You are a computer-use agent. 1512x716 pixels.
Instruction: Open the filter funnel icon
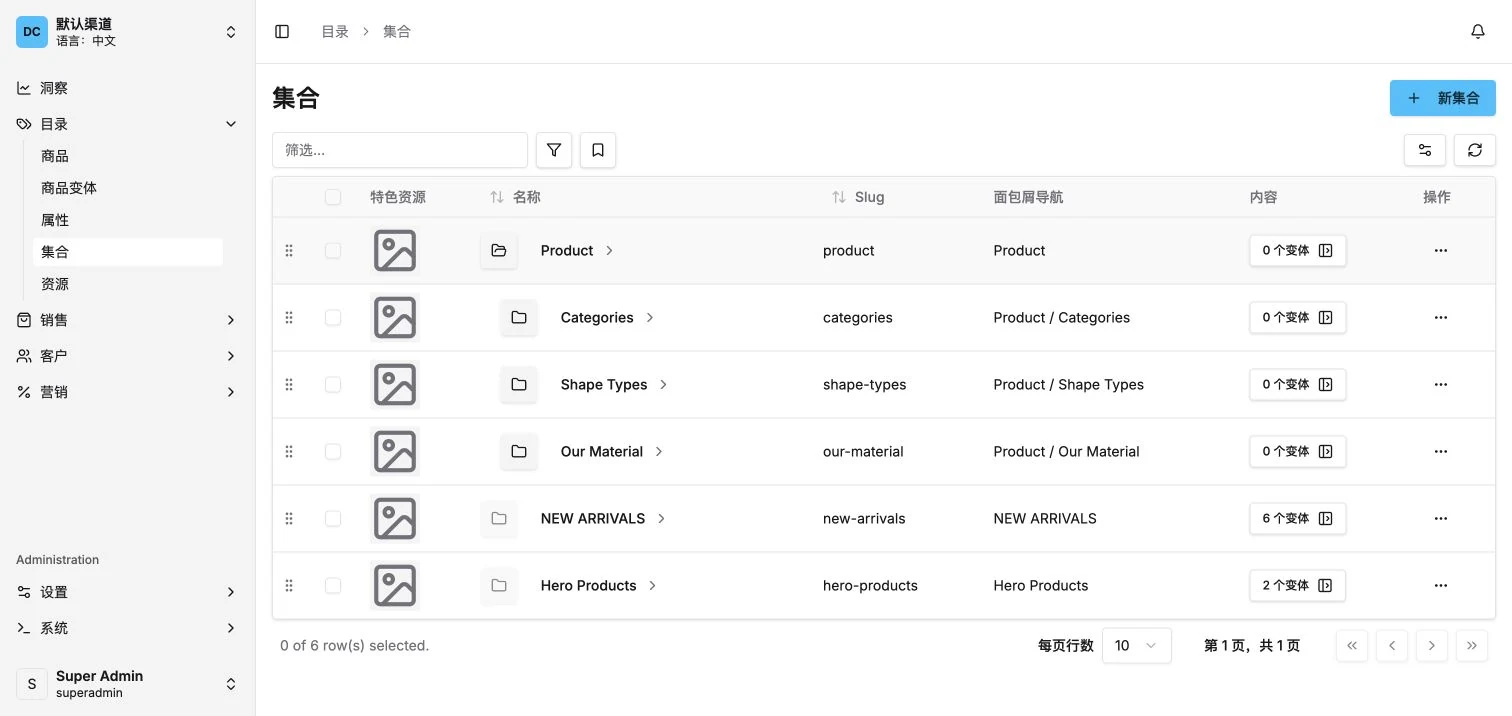pyautogui.click(x=554, y=150)
